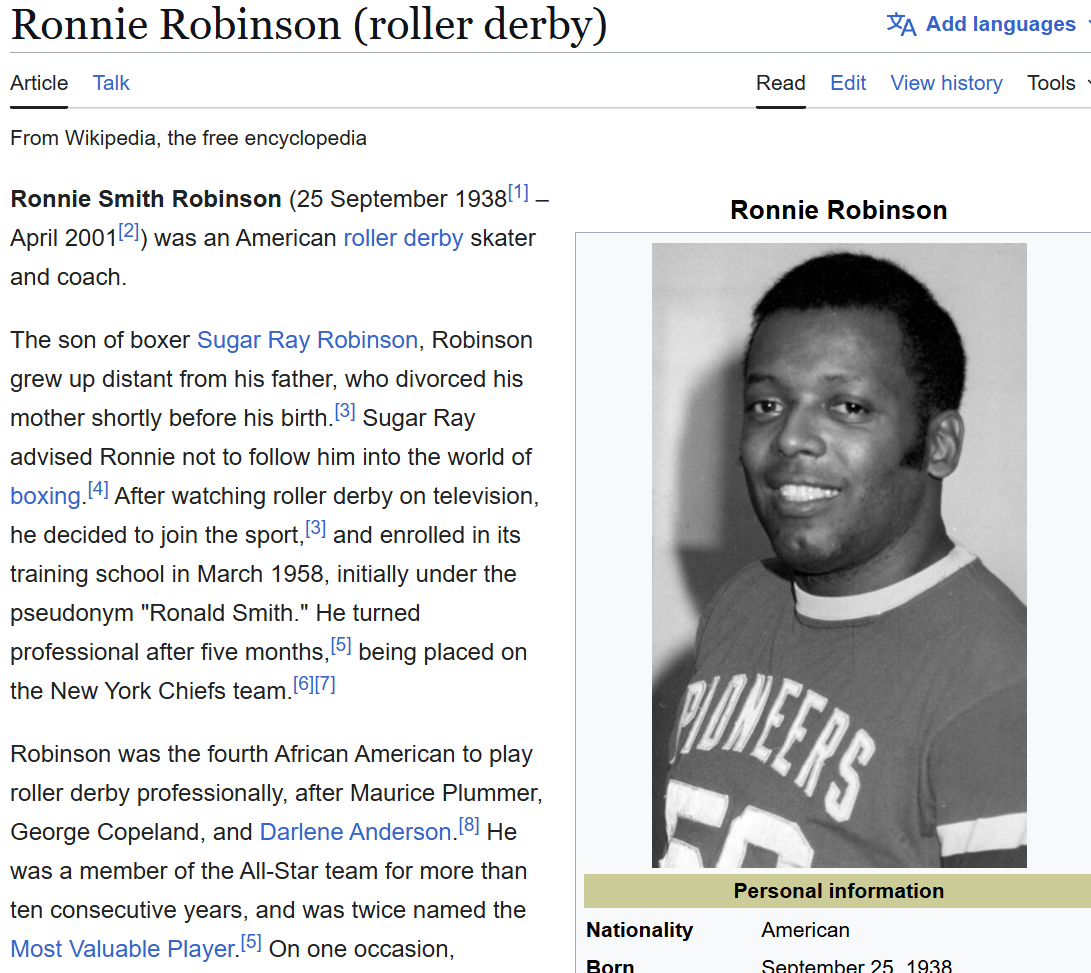Image resolution: width=1091 pixels, height=973 pixels.
Task: Click citation [7] after New York Chiefs
Action: [x=325, y=685]
